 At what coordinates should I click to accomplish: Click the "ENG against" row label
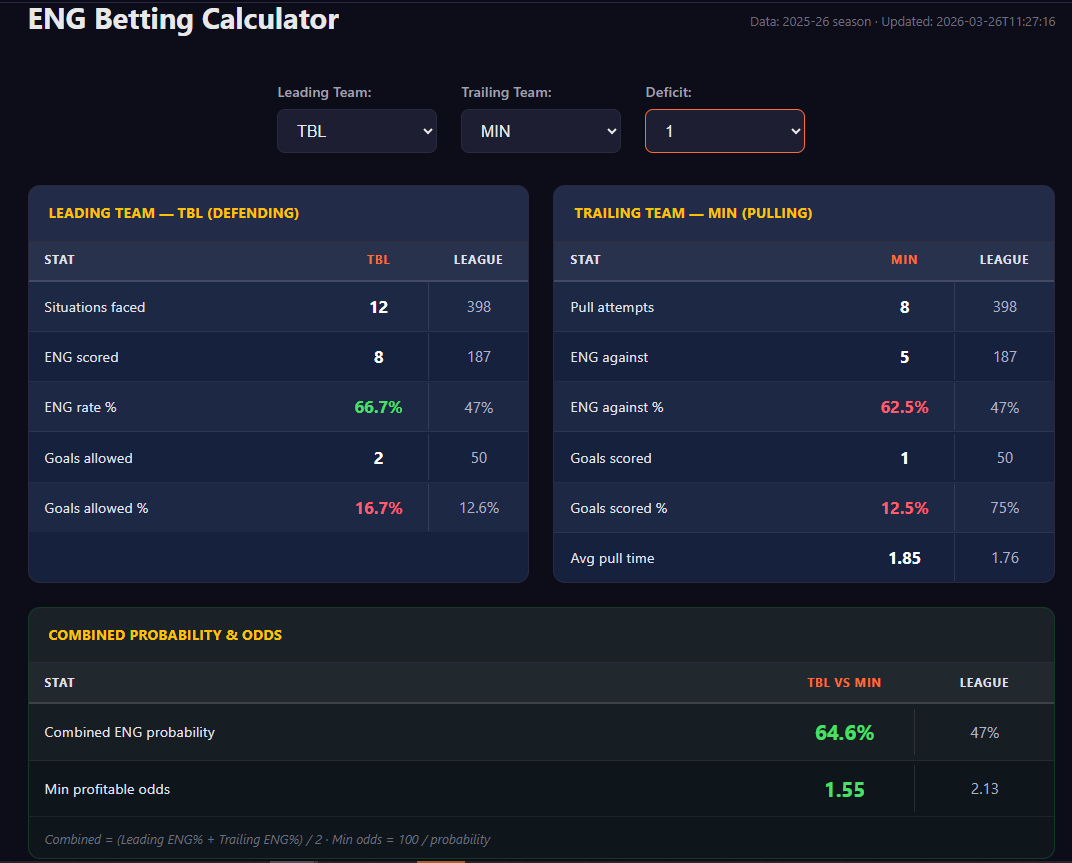click(609, 358)
